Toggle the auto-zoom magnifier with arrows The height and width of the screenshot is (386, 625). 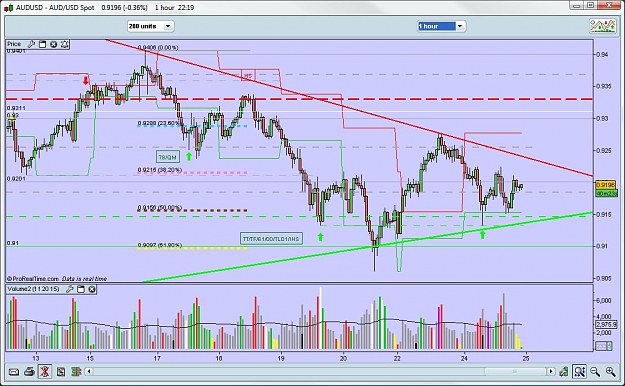click(579, 372)
